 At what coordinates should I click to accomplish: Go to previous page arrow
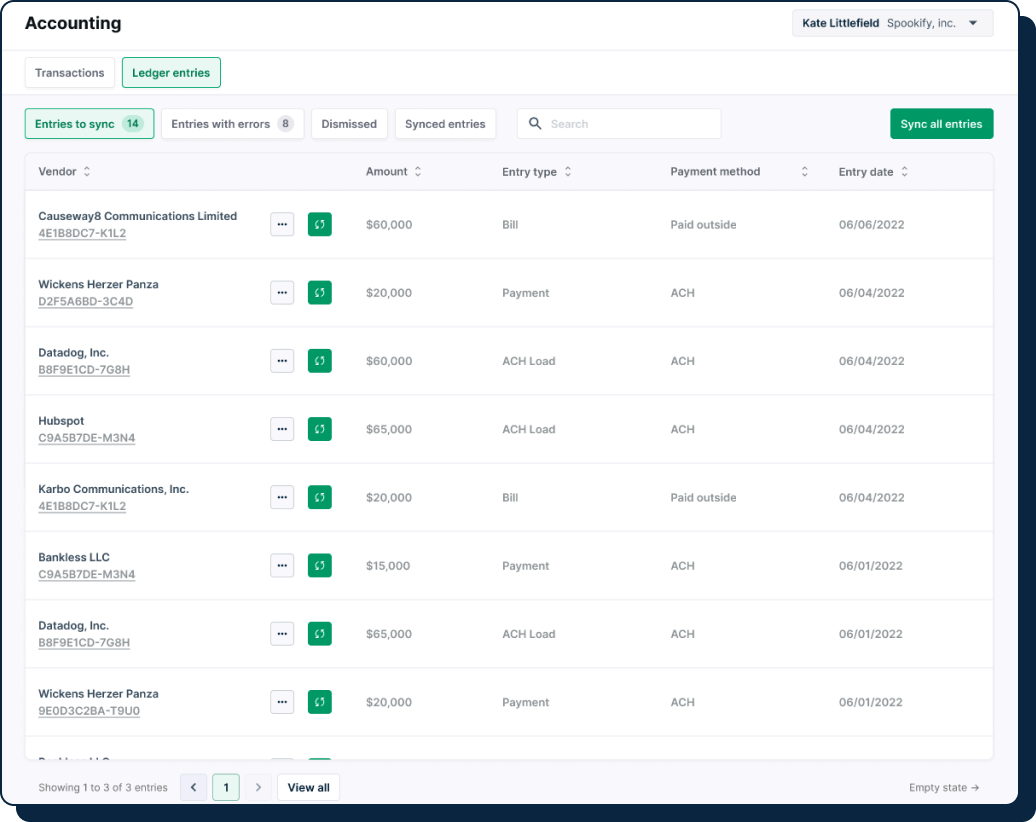click(194, 787)
